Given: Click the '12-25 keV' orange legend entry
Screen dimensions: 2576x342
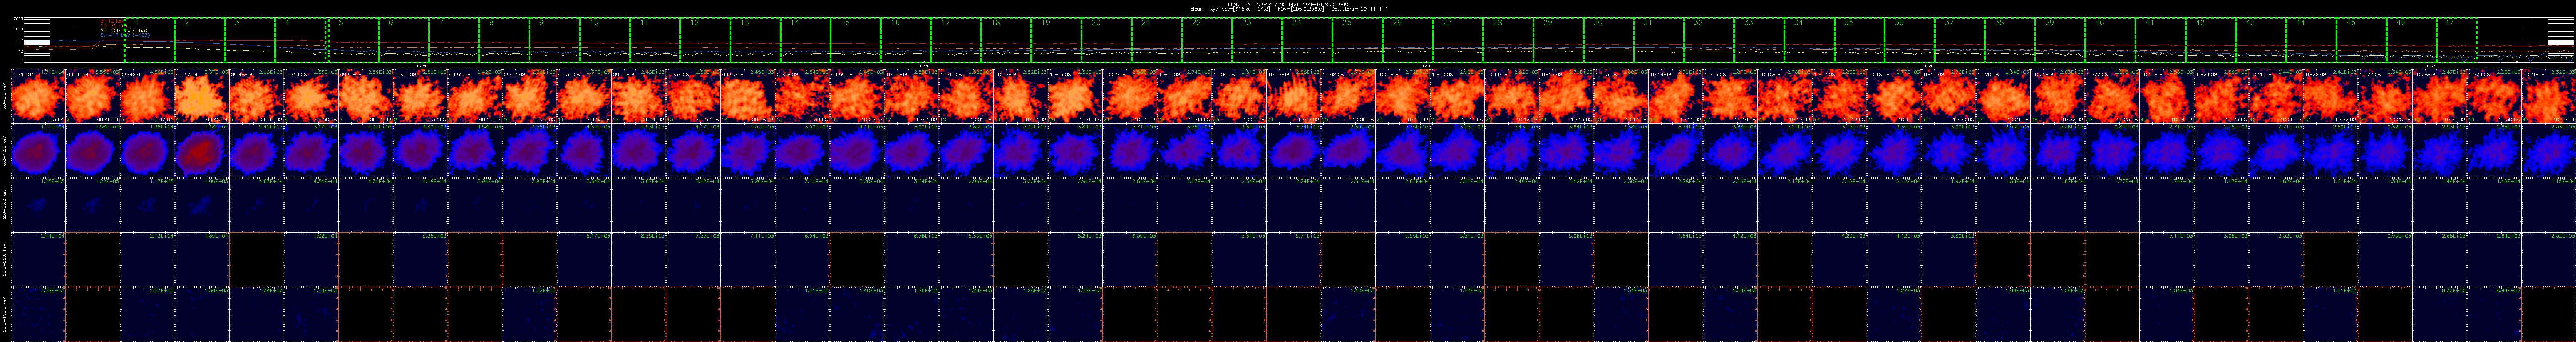Looking at the screenshot, I should pos(114,26).
